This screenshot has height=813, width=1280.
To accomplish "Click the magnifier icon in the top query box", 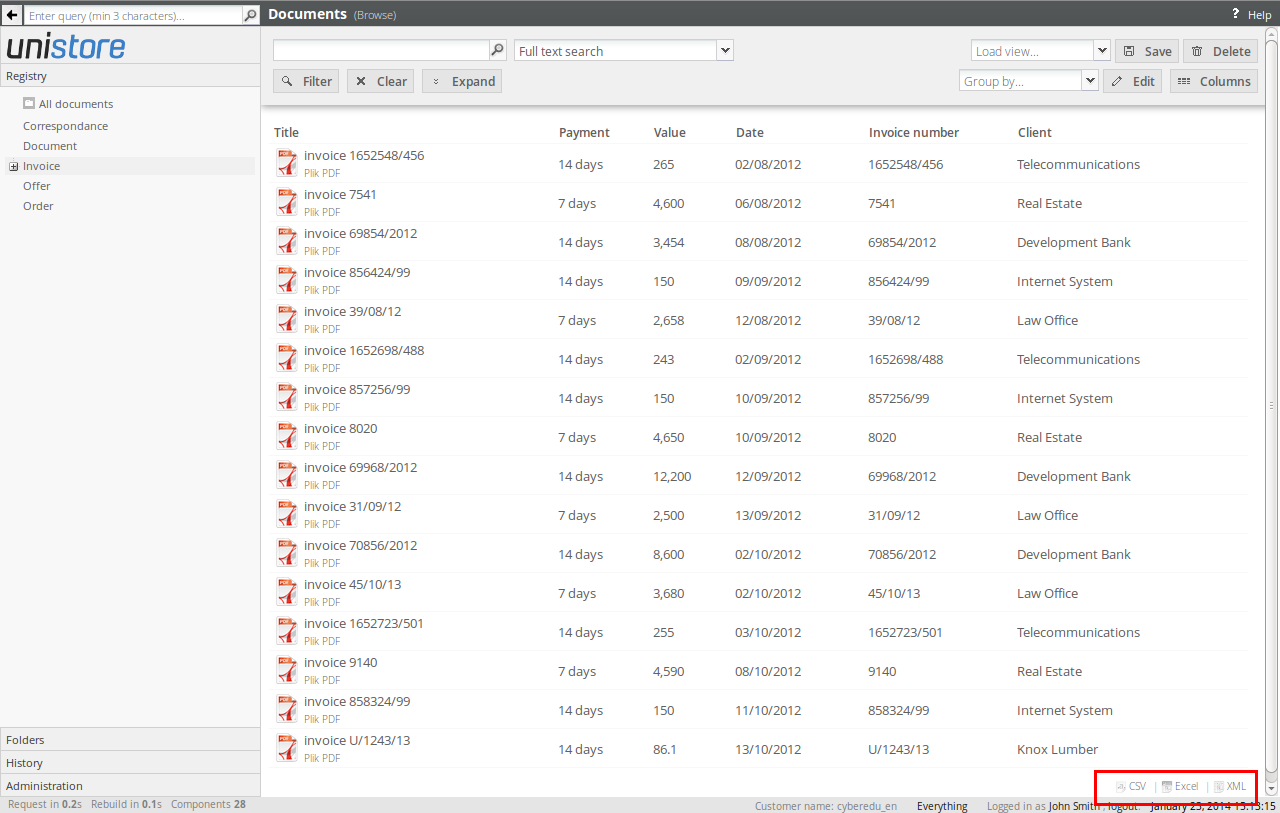I will pos(251,16).
